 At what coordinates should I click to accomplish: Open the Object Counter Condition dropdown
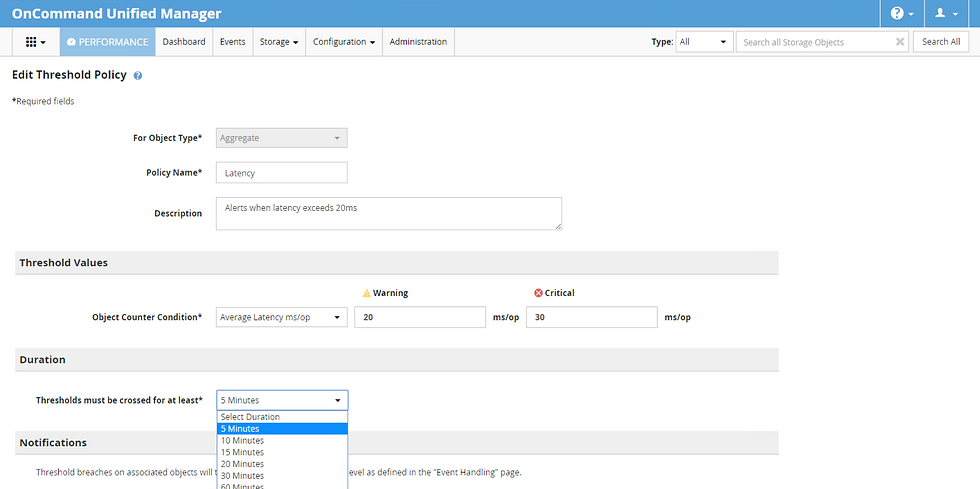point(281,317)
